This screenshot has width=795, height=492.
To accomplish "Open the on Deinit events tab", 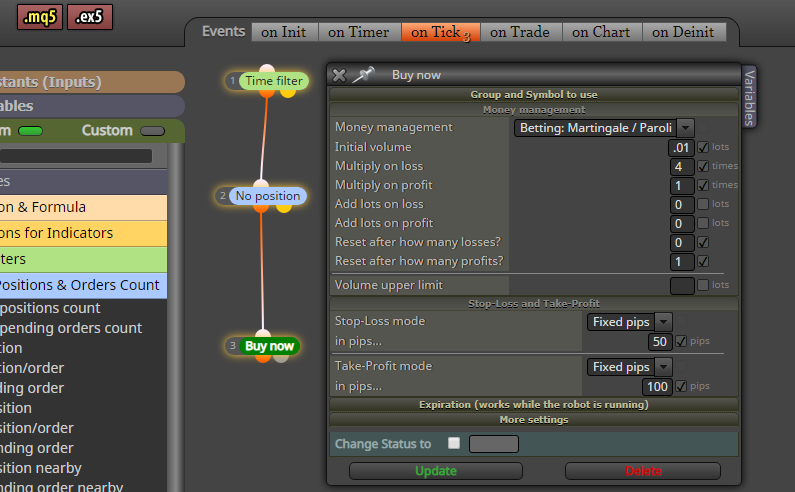I will [683, 32].
